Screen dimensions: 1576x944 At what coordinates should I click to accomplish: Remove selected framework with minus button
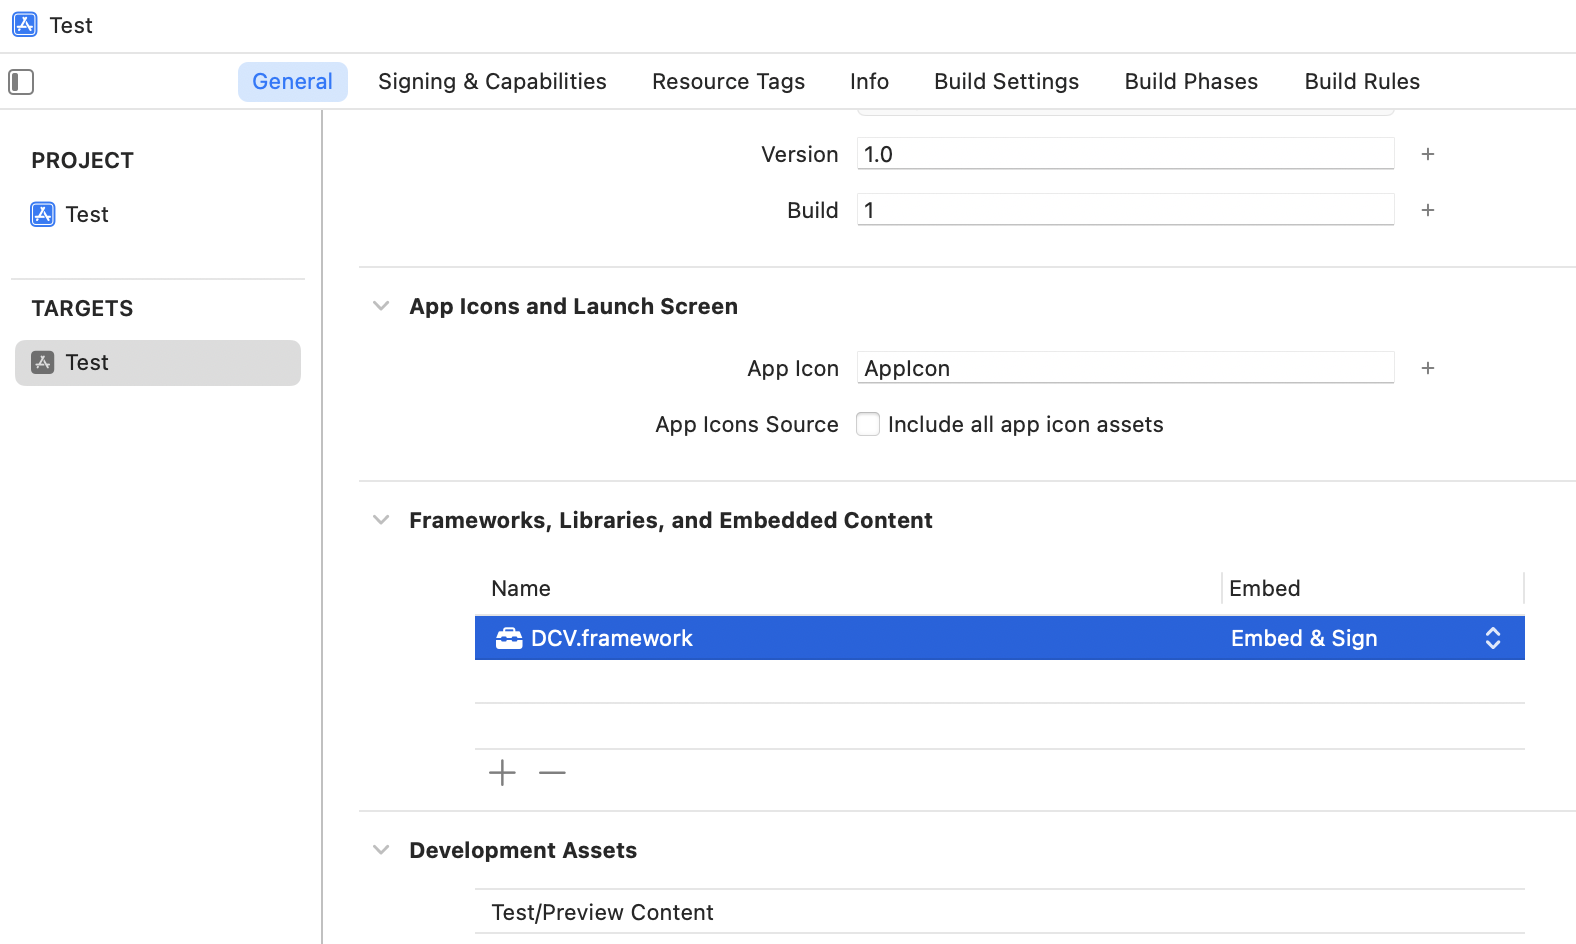(x=552, y=773)
